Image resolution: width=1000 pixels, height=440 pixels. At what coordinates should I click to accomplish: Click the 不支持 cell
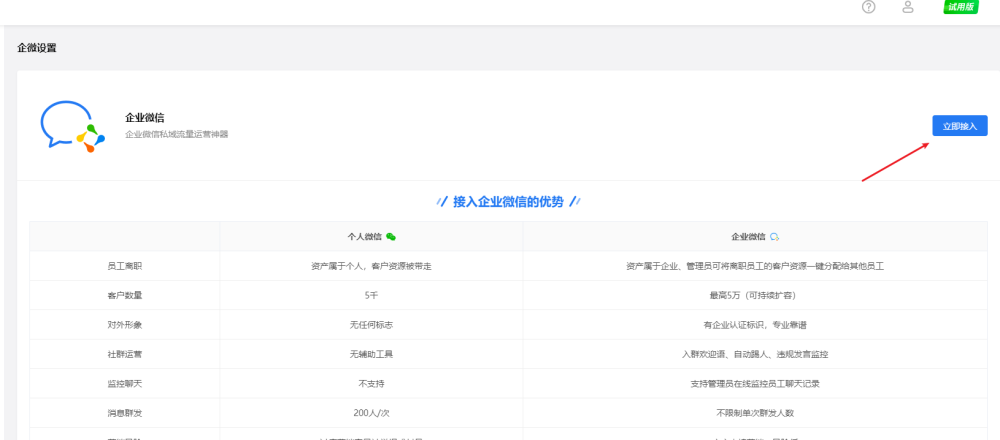tap(371, 384)
